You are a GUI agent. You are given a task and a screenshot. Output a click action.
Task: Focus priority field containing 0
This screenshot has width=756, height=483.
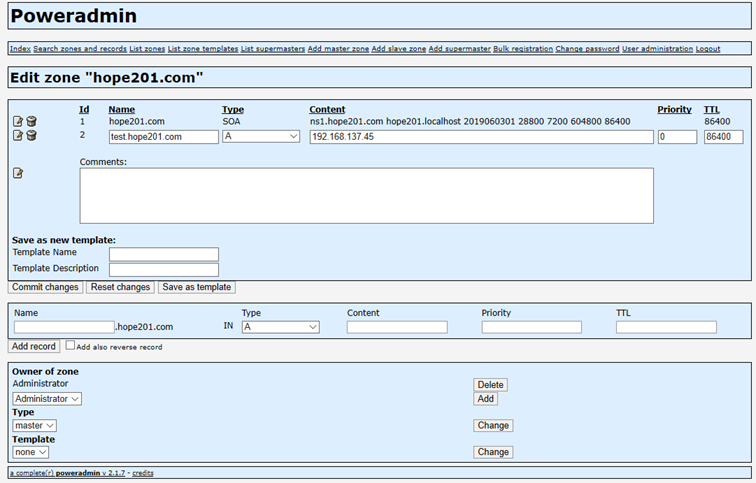pos(677,137)
